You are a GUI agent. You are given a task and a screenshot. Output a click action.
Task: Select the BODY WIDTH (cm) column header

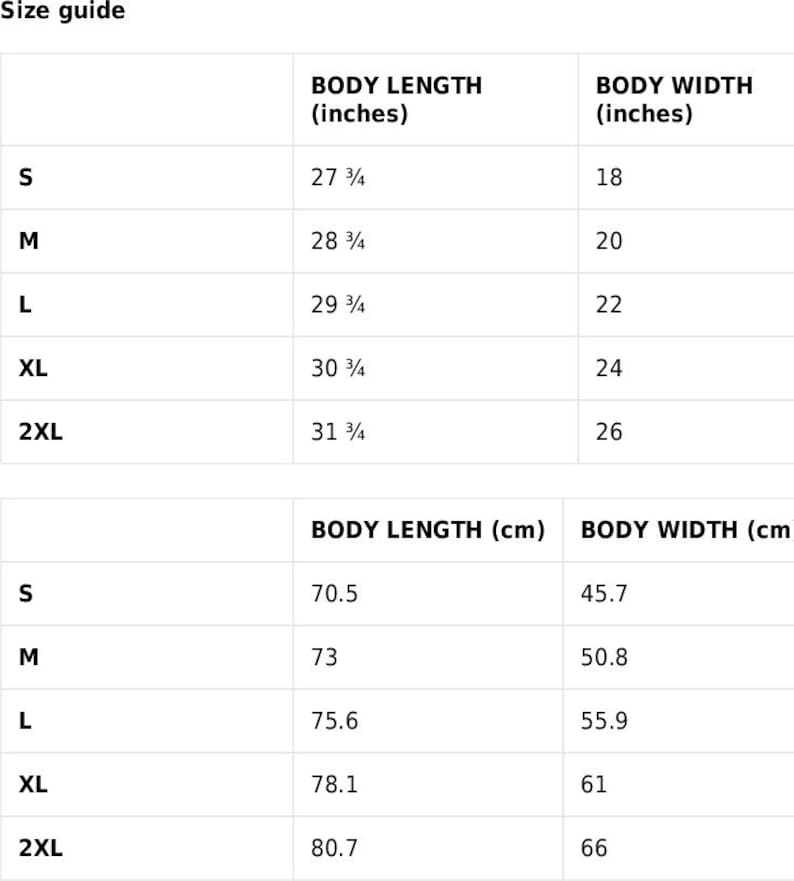point(687,530)
